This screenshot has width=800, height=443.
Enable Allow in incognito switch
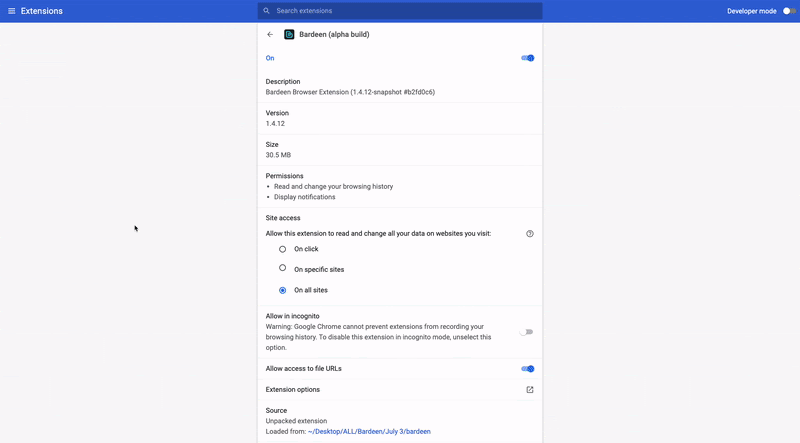point(526,332)
